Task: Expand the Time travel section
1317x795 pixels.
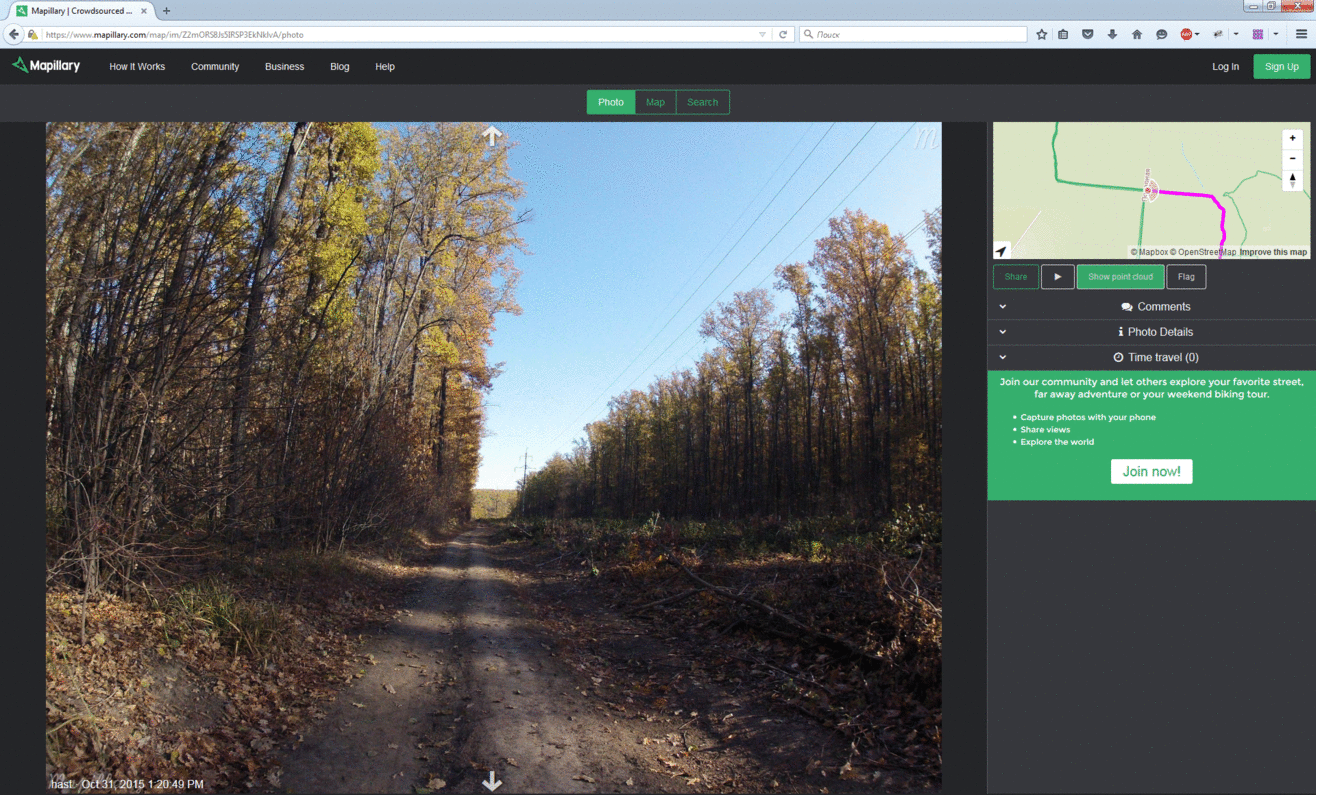Action: click(1155, 357)
